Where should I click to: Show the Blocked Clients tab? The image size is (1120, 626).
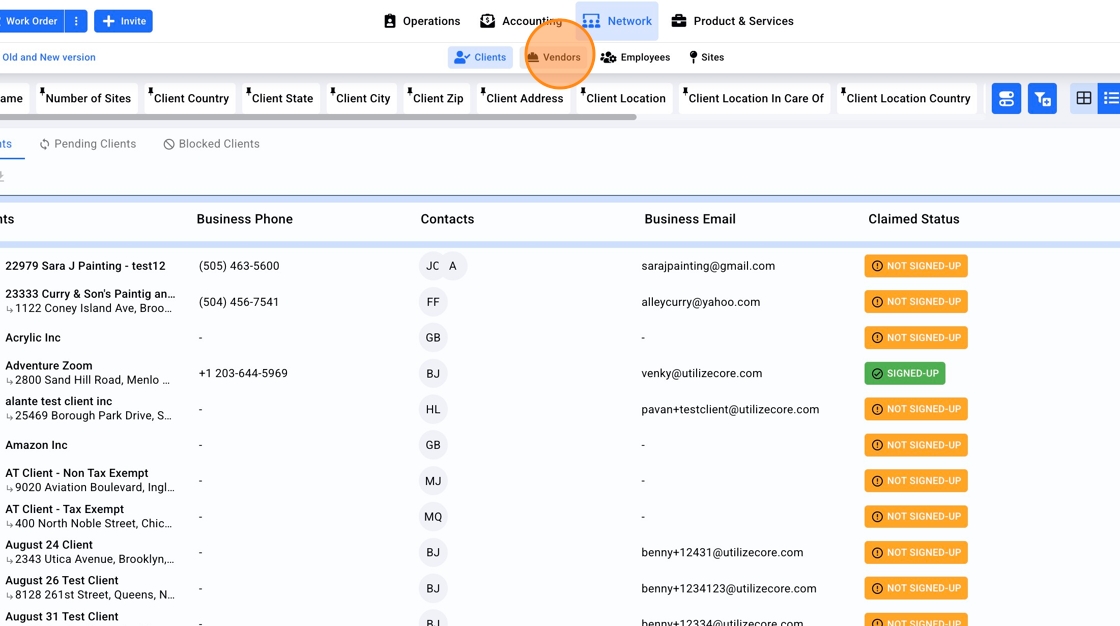click(211, 144)
